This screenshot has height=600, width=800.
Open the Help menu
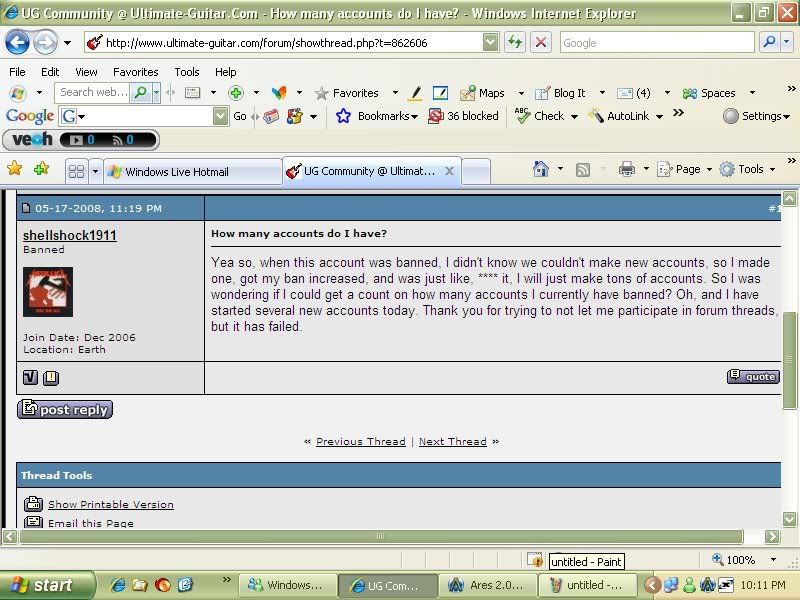(226, 72)
